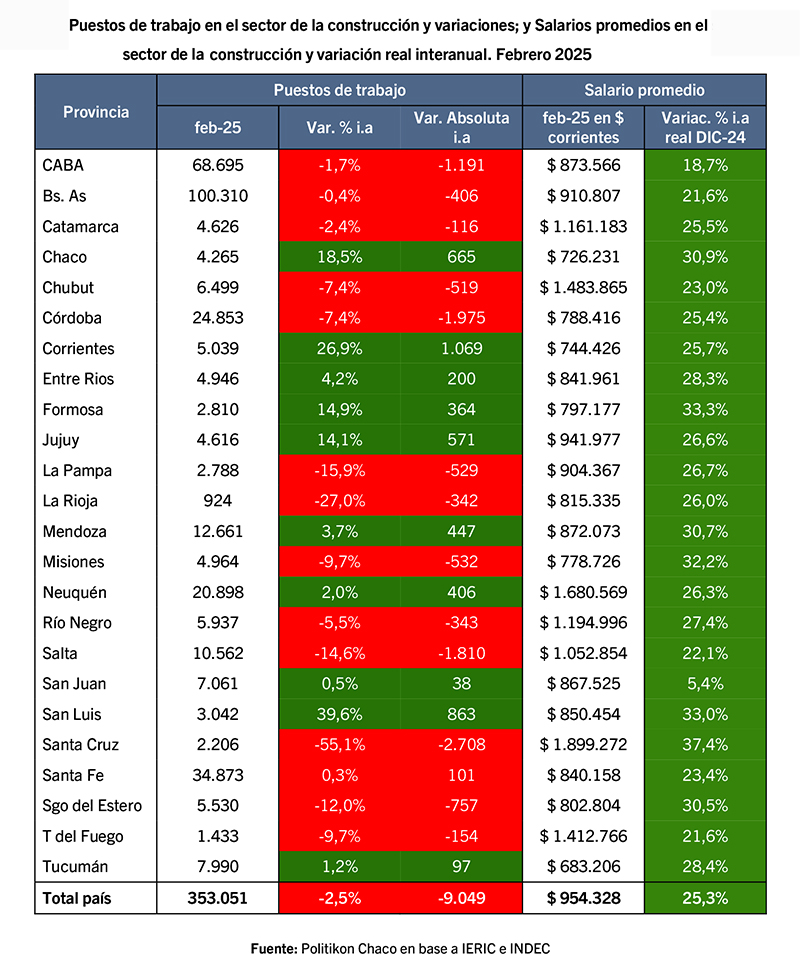Select the total average salary $ 954.328

tap(583, 898)
